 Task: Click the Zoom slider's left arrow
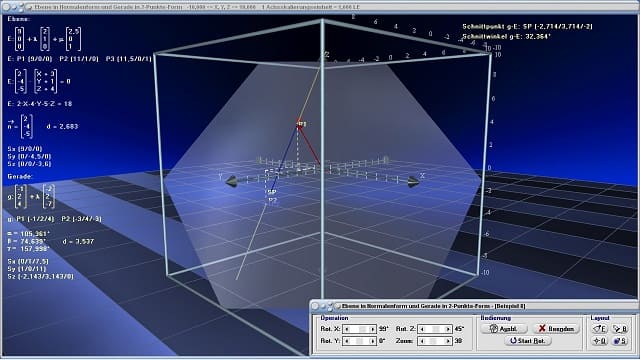coord(422,341)
